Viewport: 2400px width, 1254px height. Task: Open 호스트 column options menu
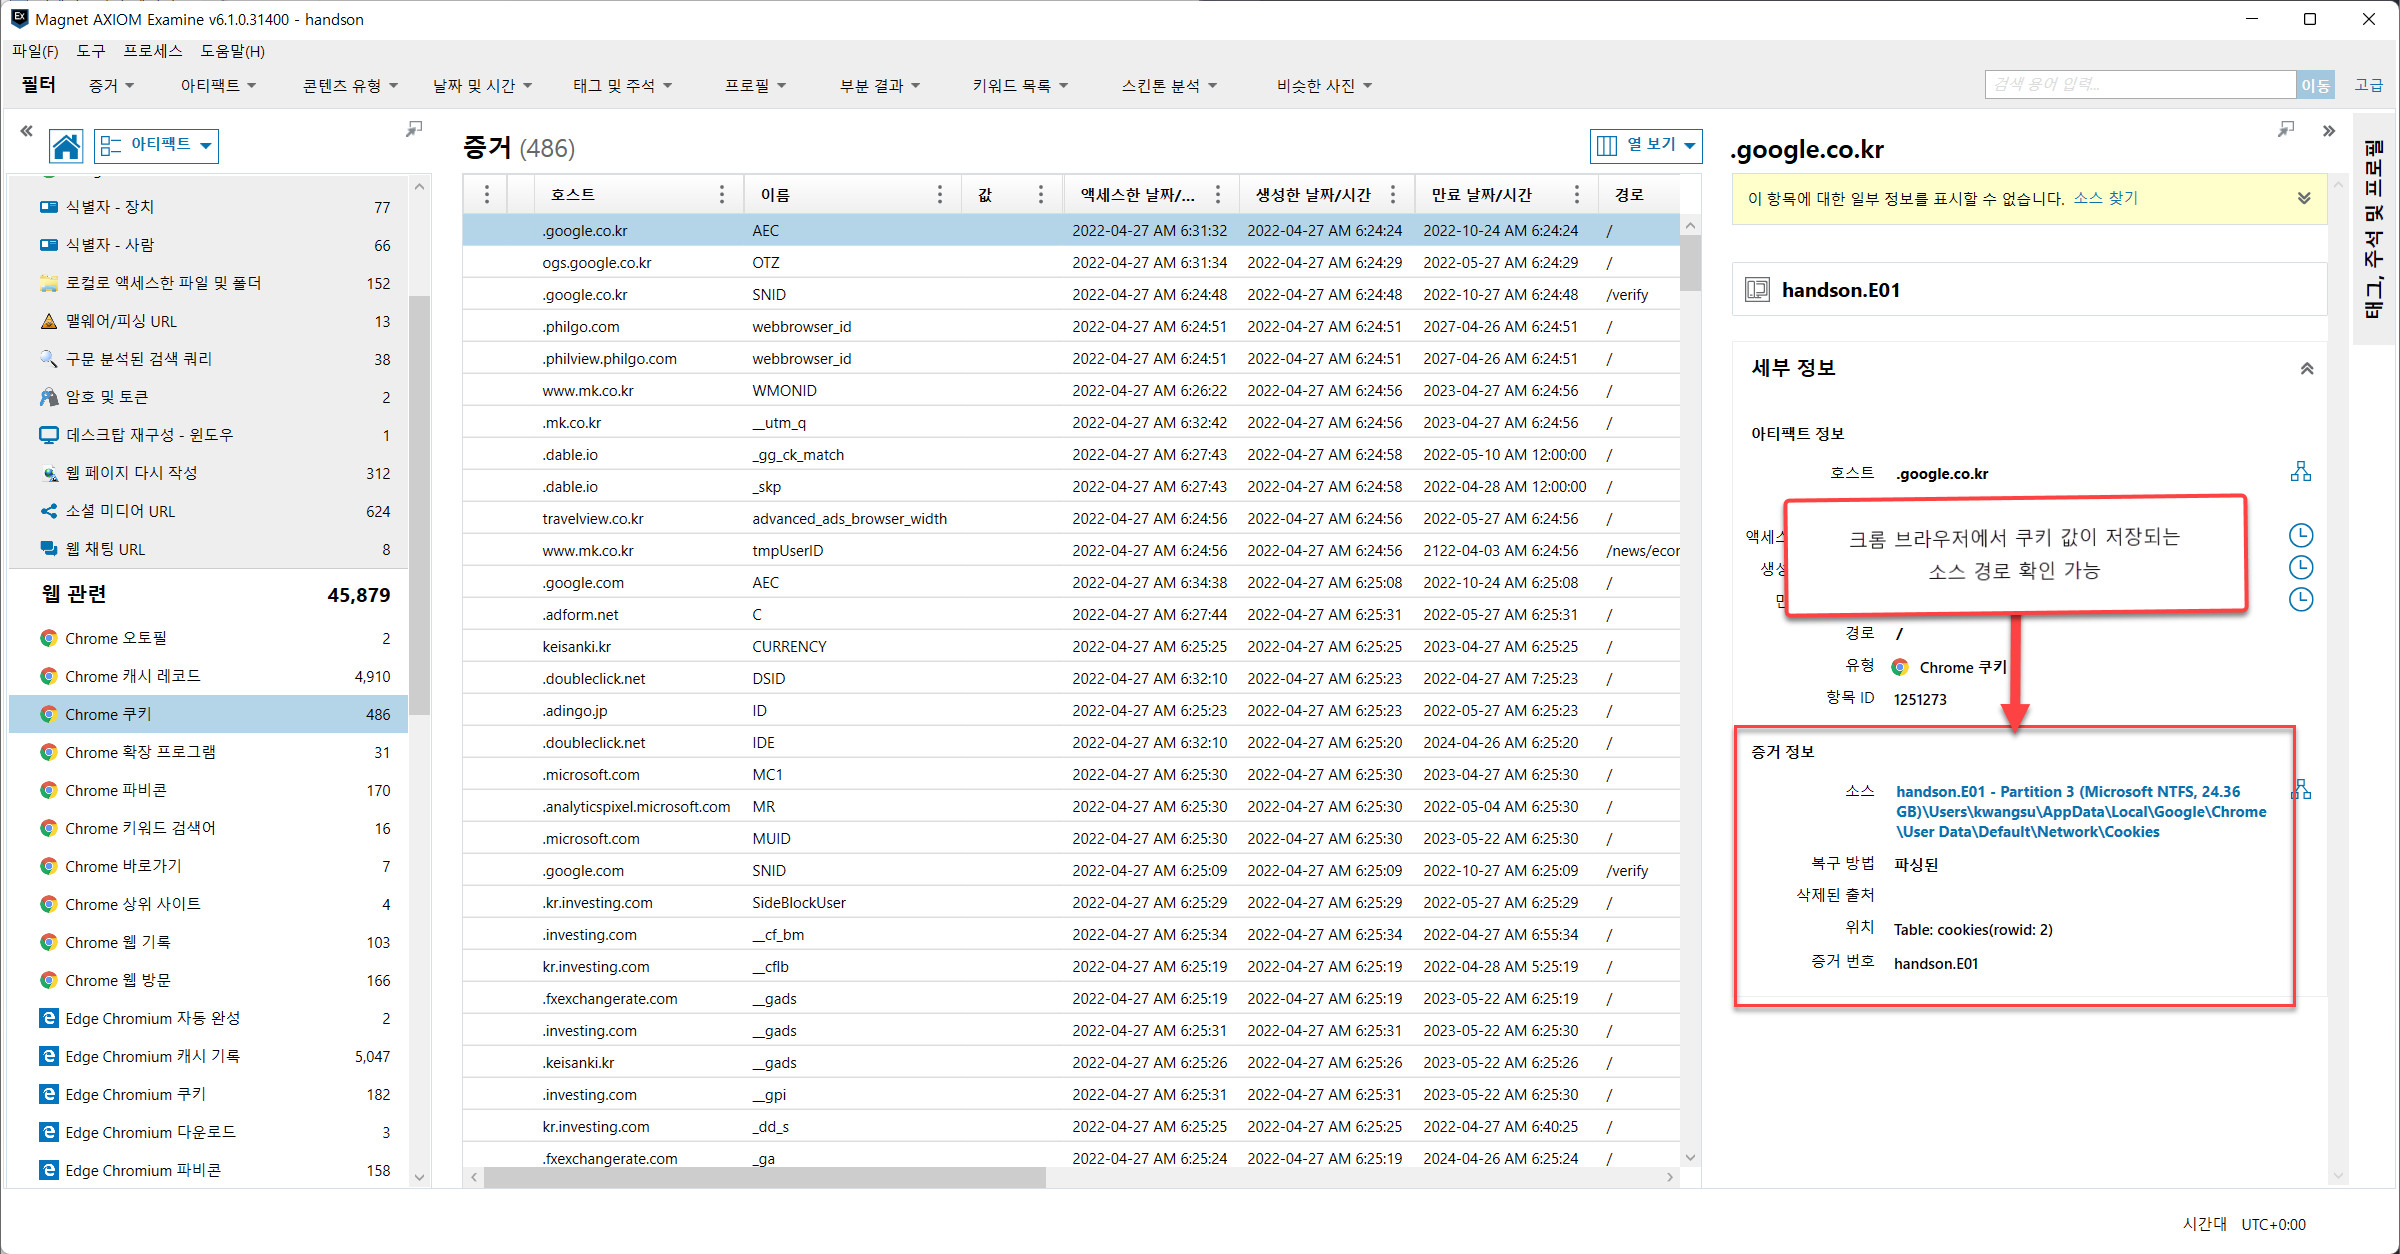(721, 194)
